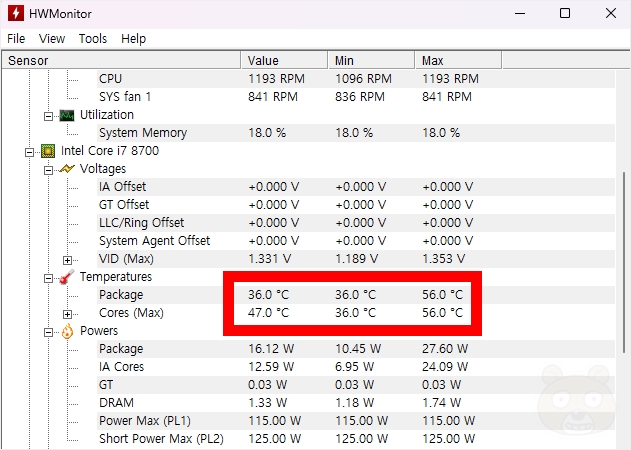Select the IA Offset row
631x450 pixels.
click(356, 187)
